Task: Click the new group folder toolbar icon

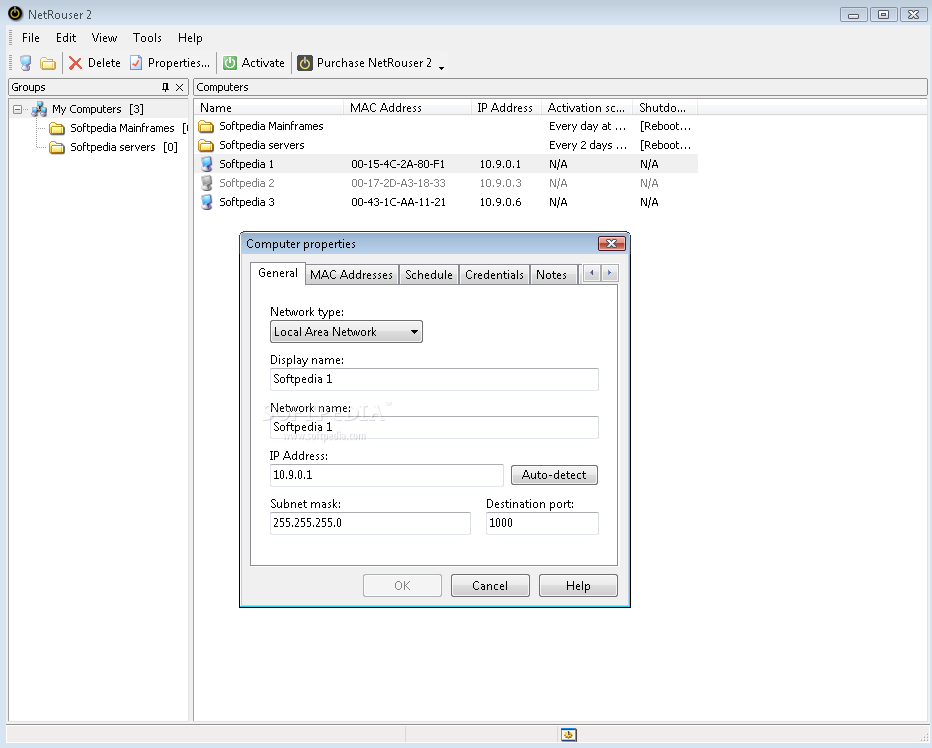Action: pos(48,63)
